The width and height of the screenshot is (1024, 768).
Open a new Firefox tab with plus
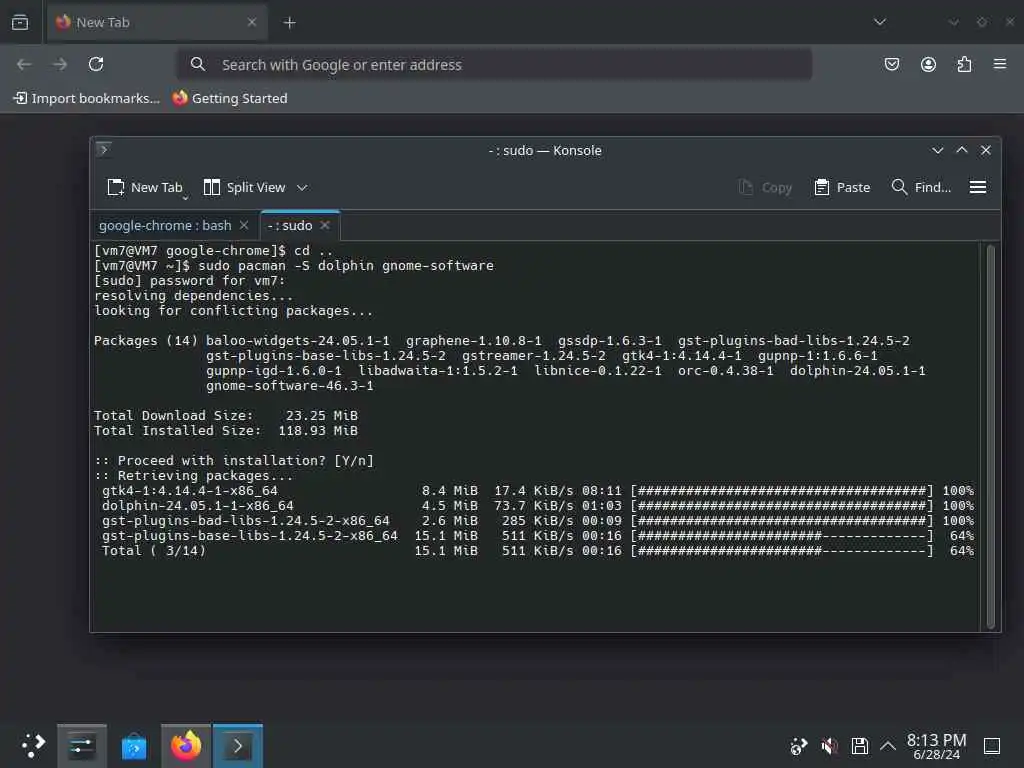pyautogui.click(x=289, y=23)
